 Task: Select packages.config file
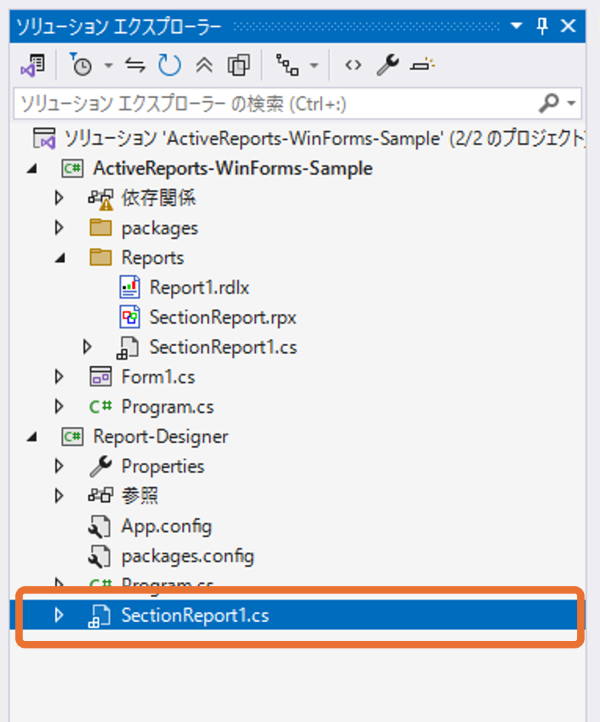click(187, 556)
